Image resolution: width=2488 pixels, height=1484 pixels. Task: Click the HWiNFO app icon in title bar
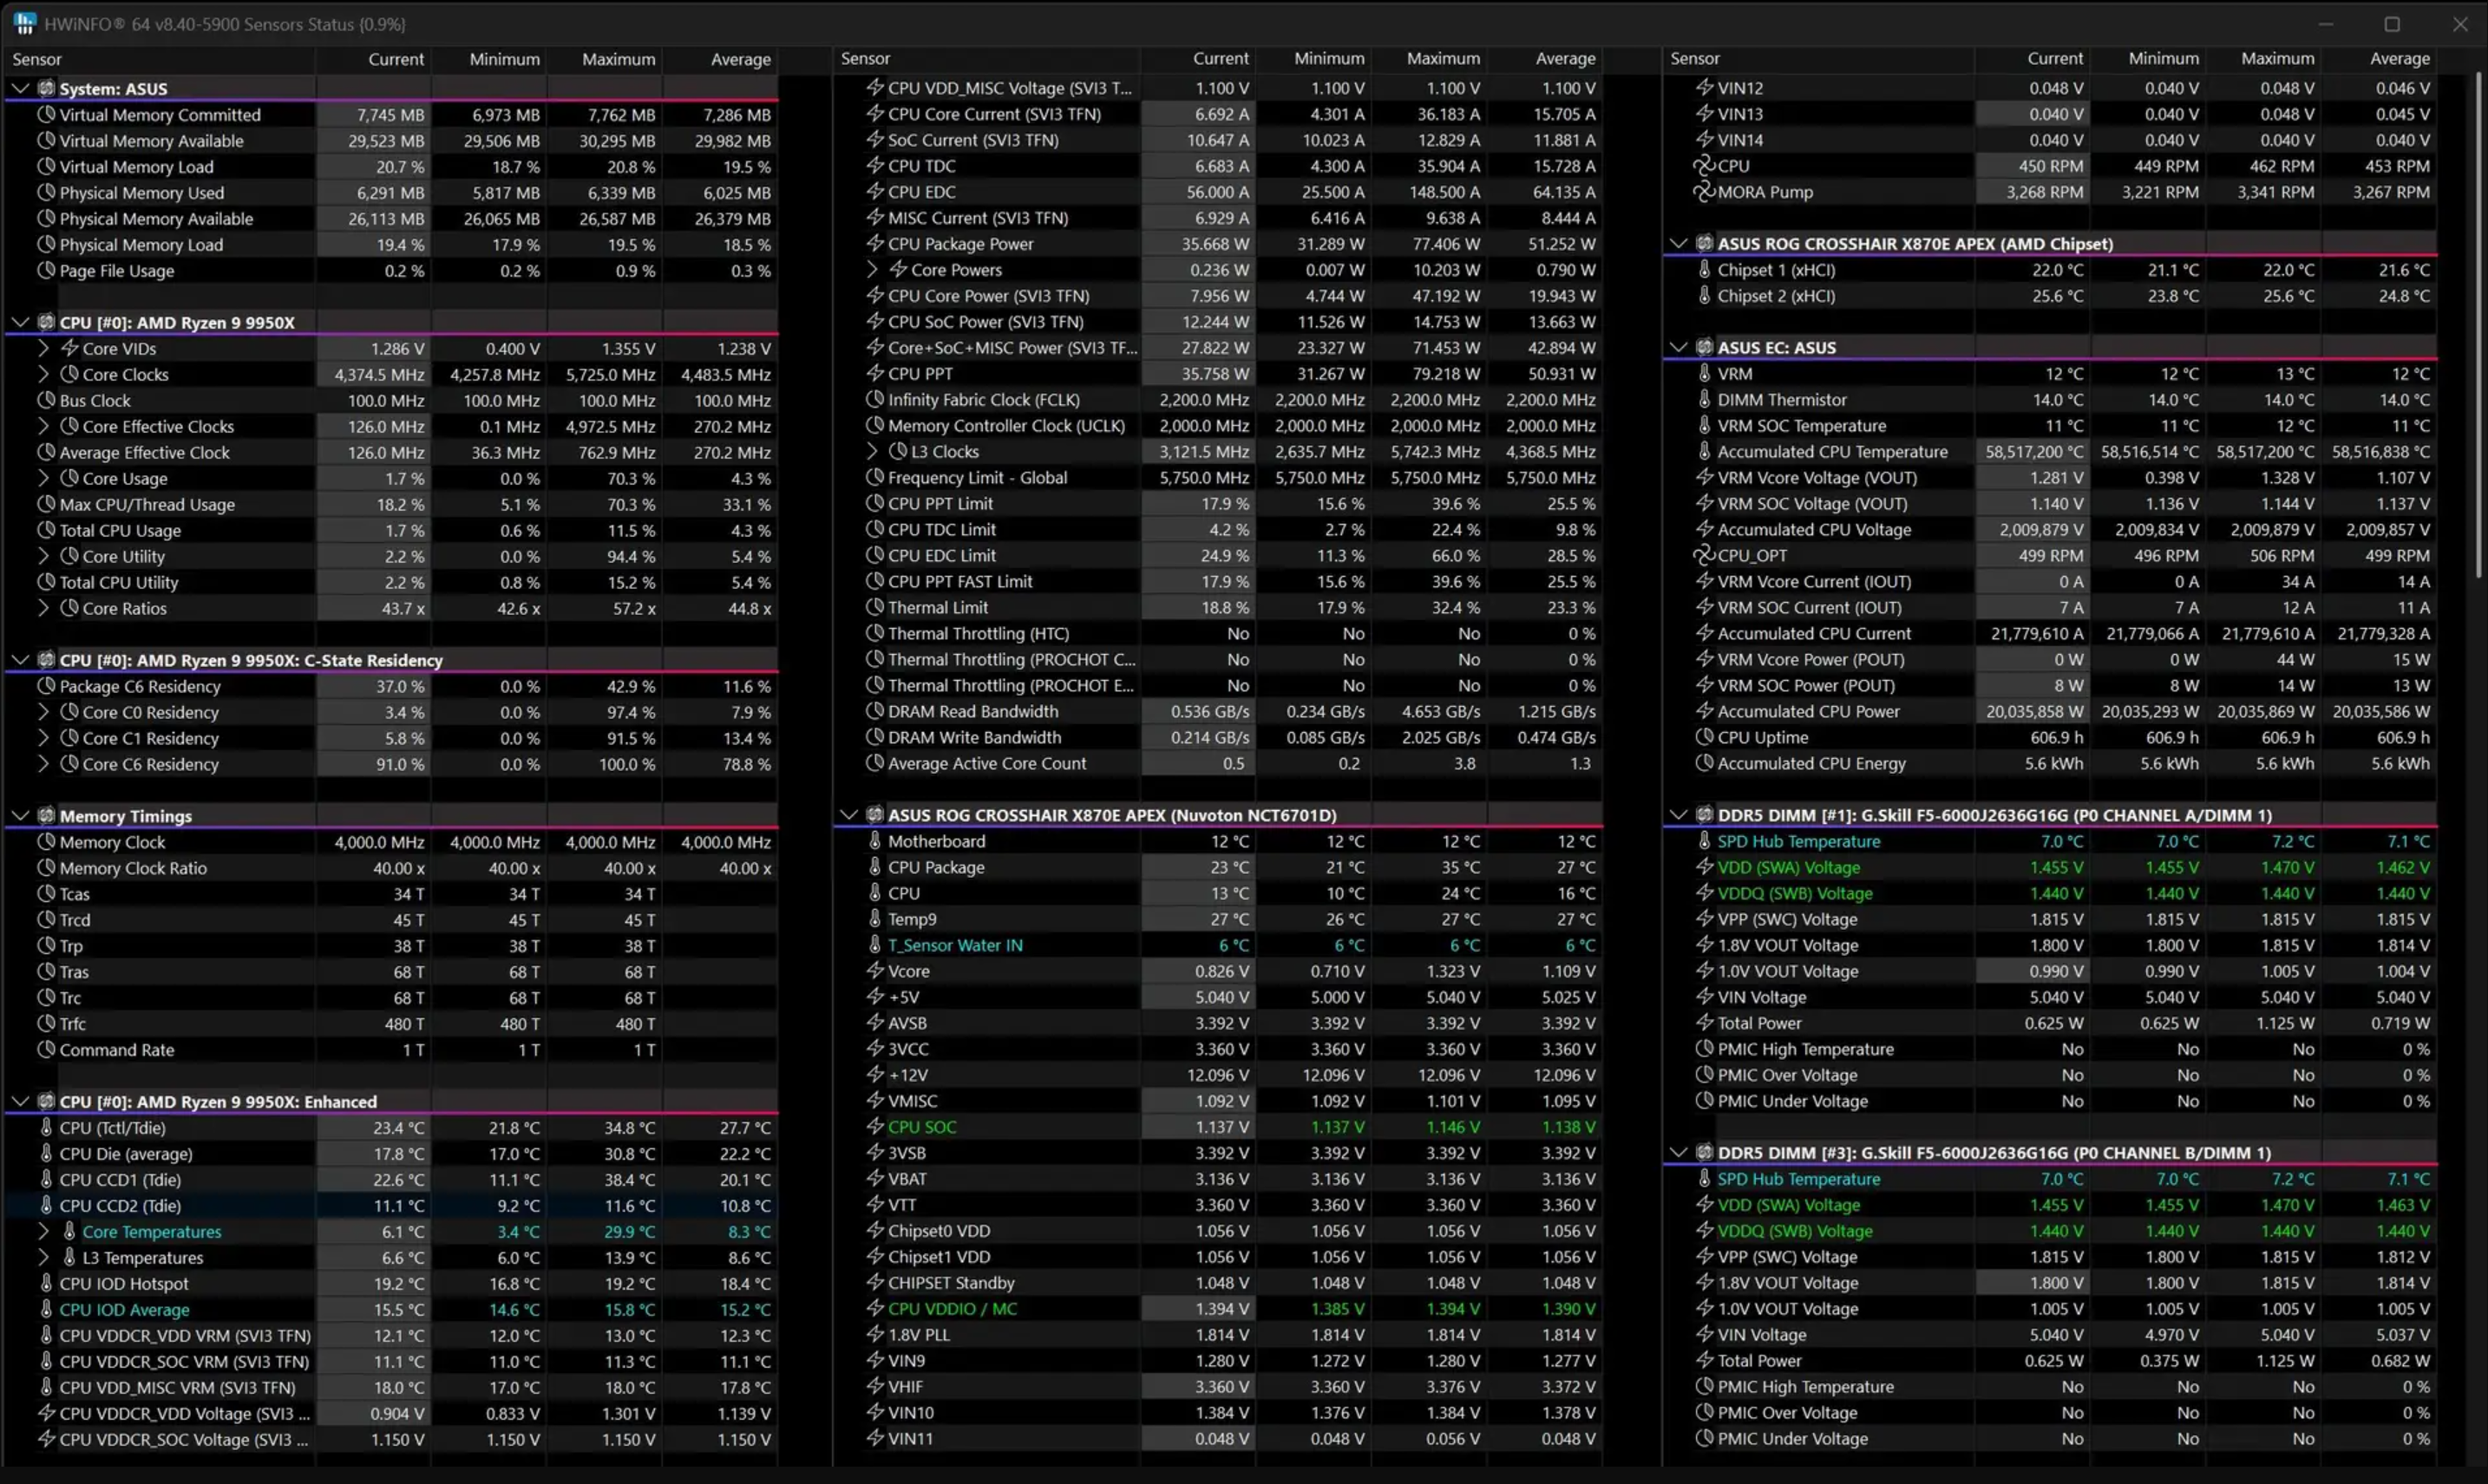pos(25,23)
